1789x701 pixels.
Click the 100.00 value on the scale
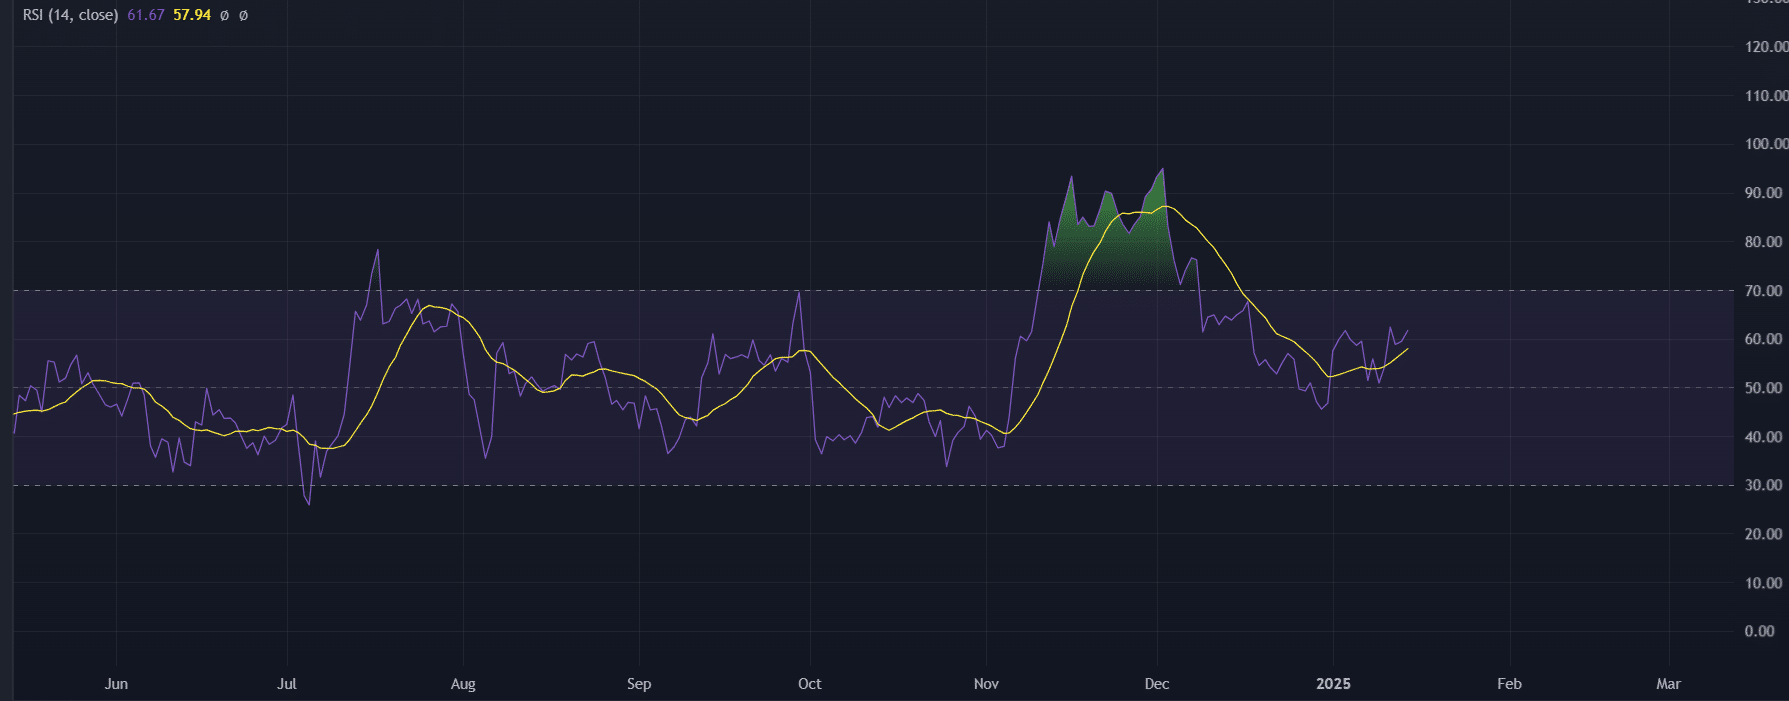point(1766,144)
